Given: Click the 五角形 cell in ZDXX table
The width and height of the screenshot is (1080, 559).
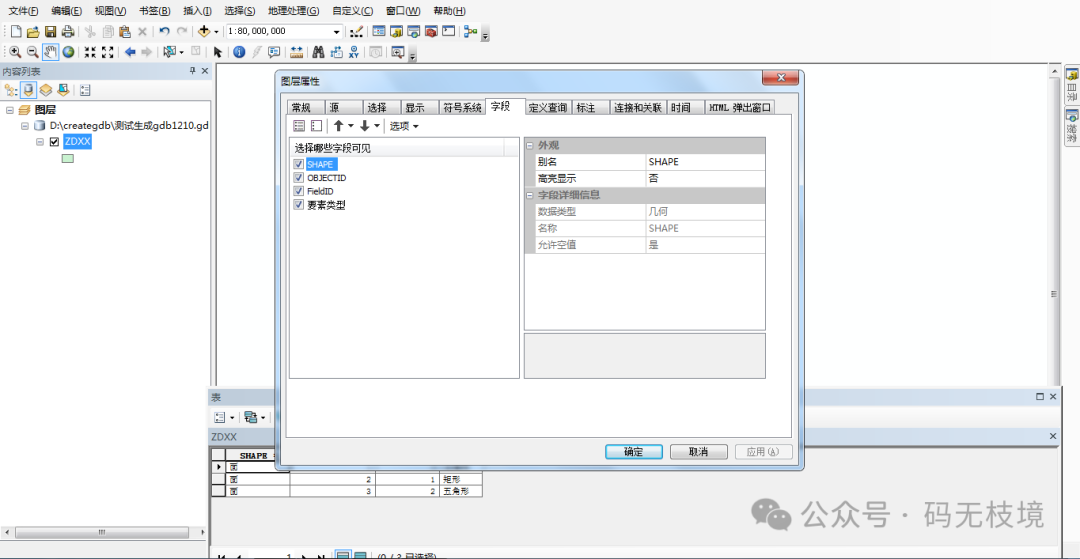Looking at the screenshot, I should click(x=460, y=492).
